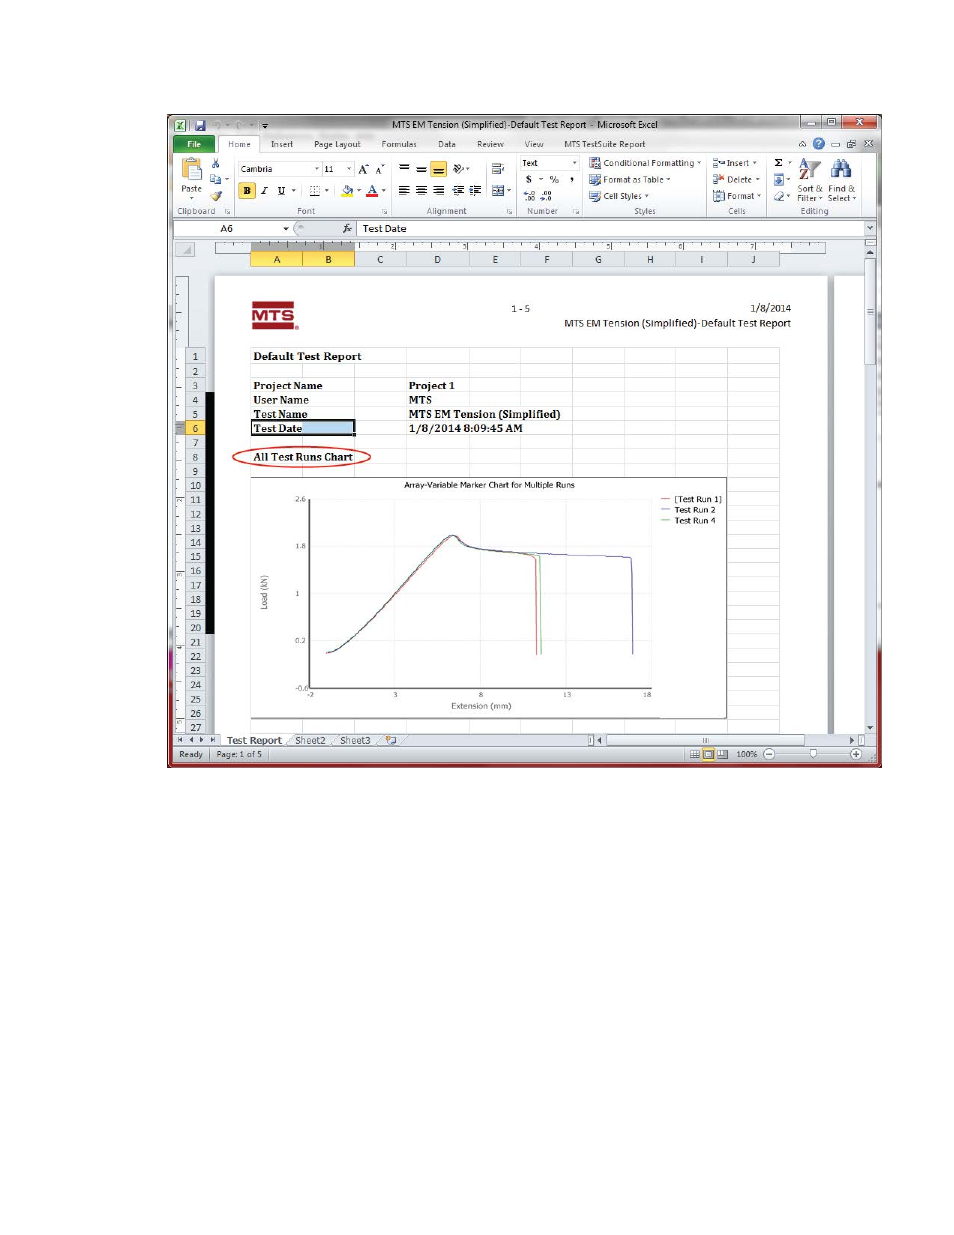Click the Copy icon in Clipboard group
This screenshot has width=954, height=1235.
tap(215, 179)
